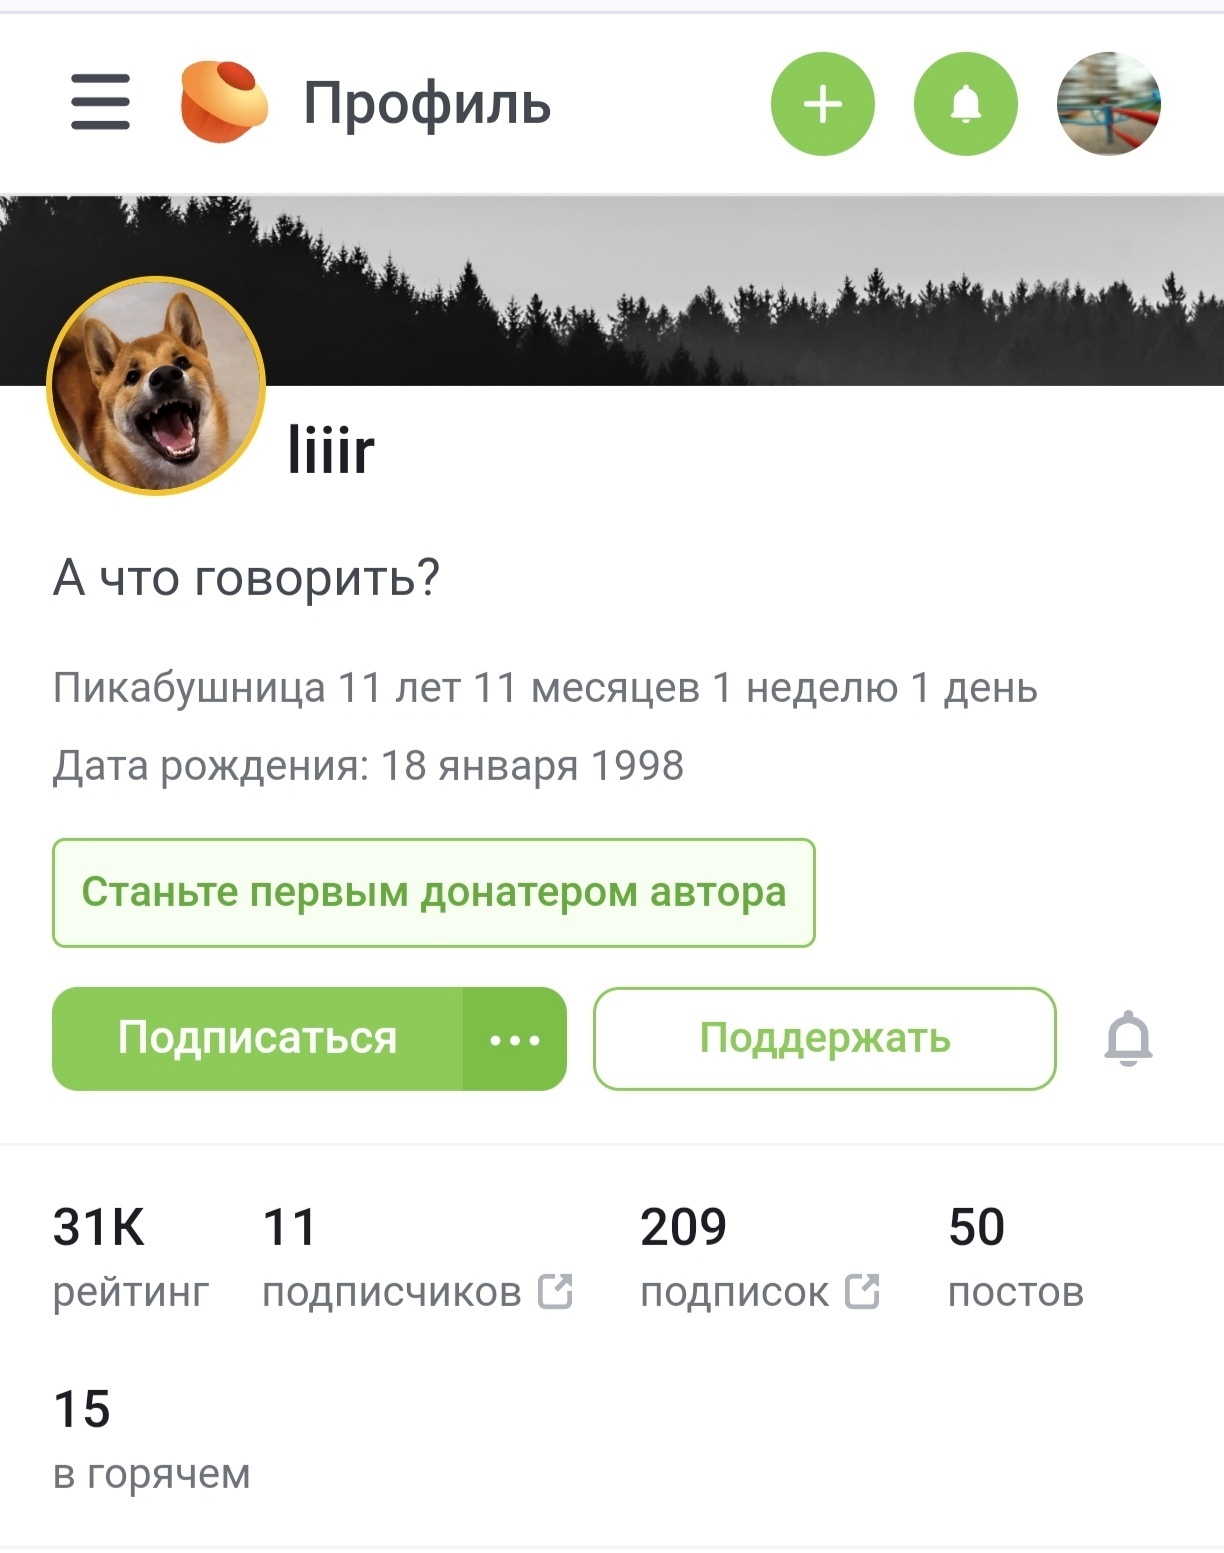
Task: Open the list of 11 подписчиков
Action: pos(391,1258)
